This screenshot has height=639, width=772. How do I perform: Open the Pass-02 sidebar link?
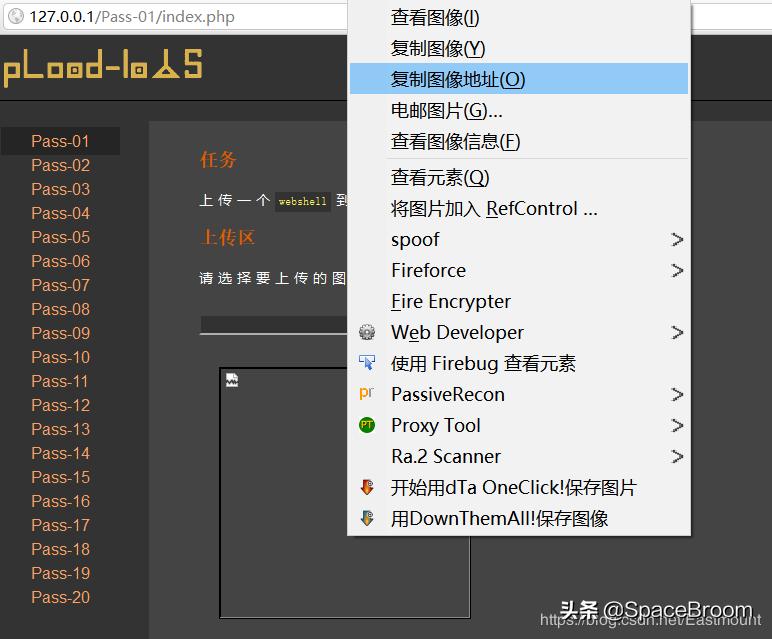pos(60,165)
